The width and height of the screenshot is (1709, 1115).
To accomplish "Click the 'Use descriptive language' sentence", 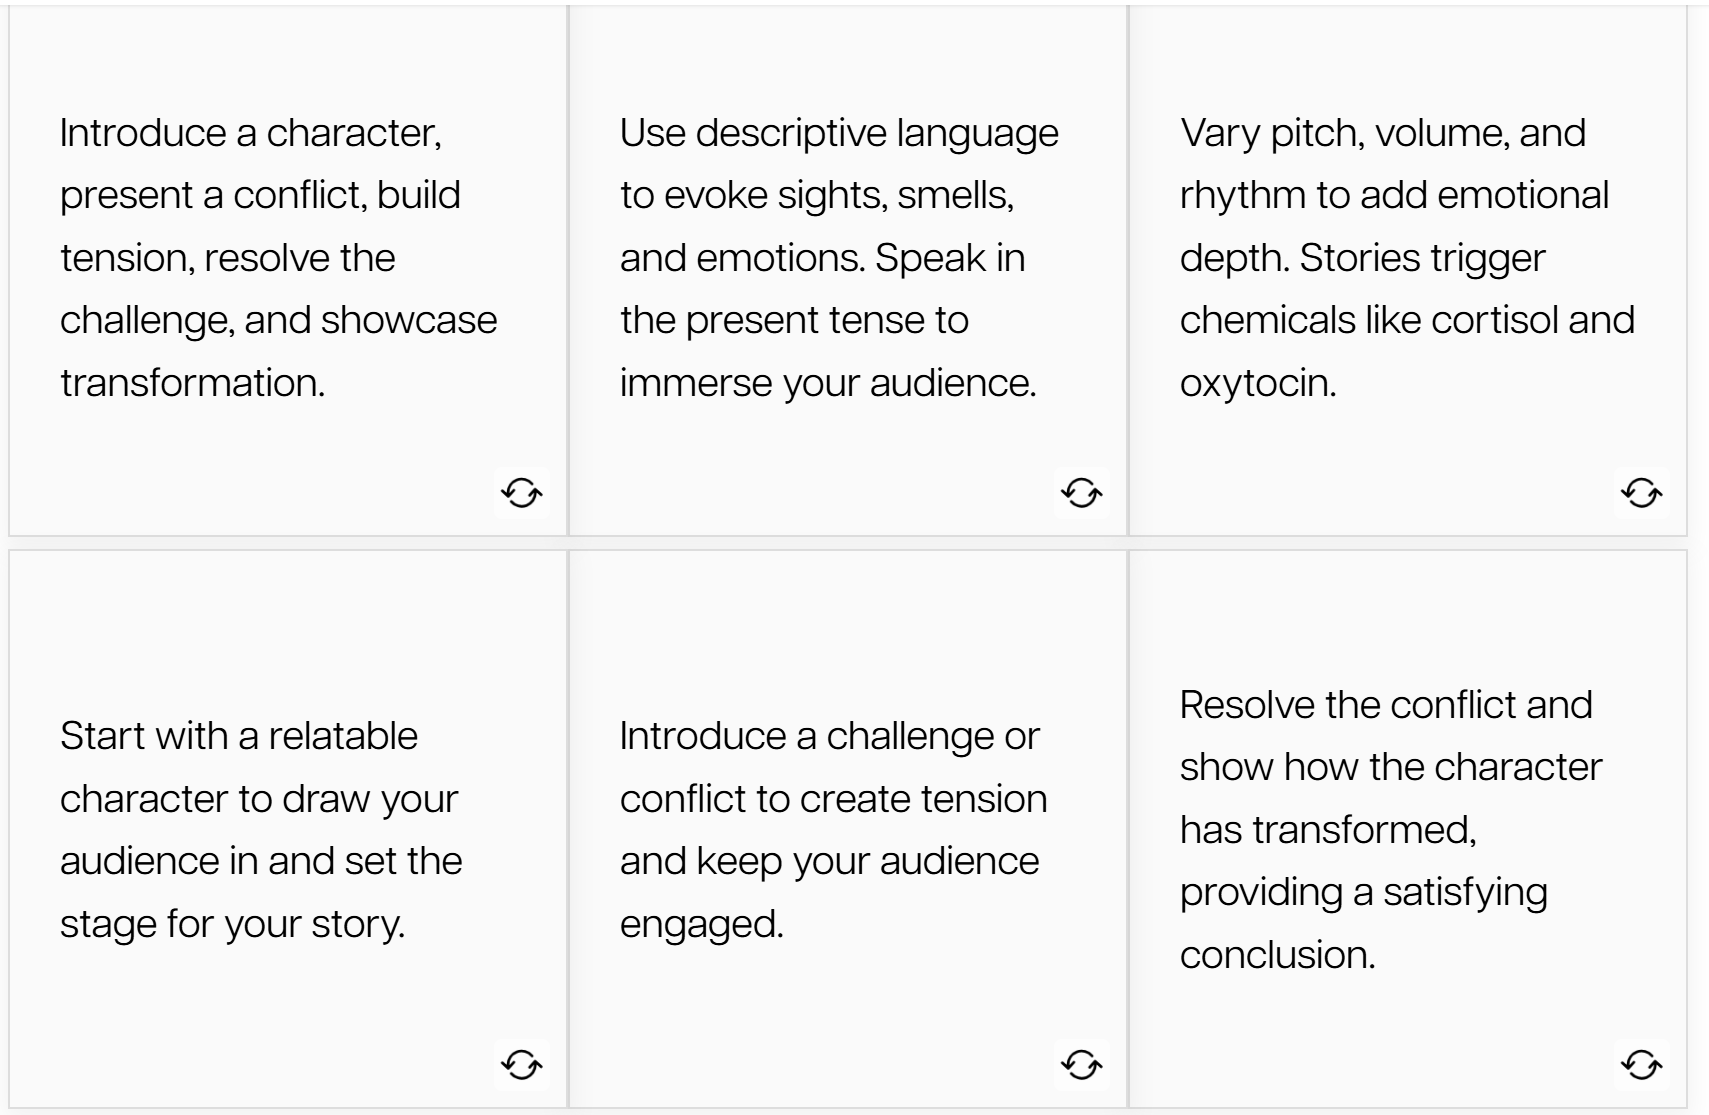I will [838, 163].
